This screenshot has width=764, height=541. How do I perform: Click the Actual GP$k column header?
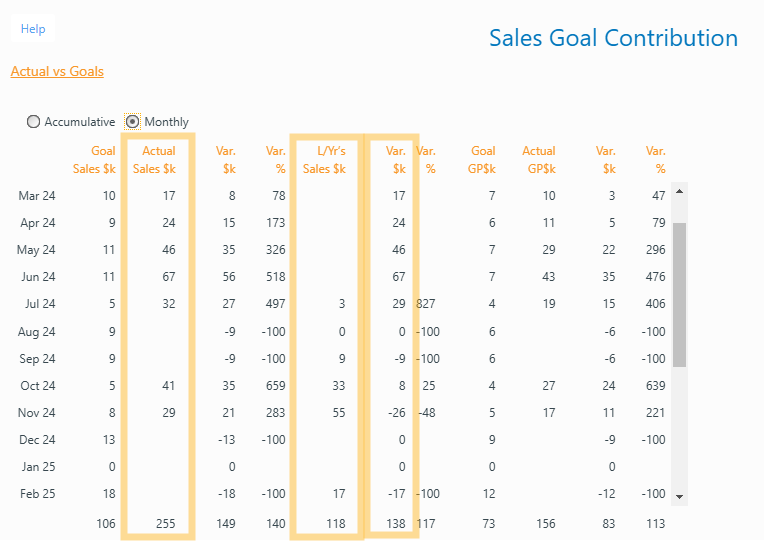pyautogui.click(x=539, y=160)
